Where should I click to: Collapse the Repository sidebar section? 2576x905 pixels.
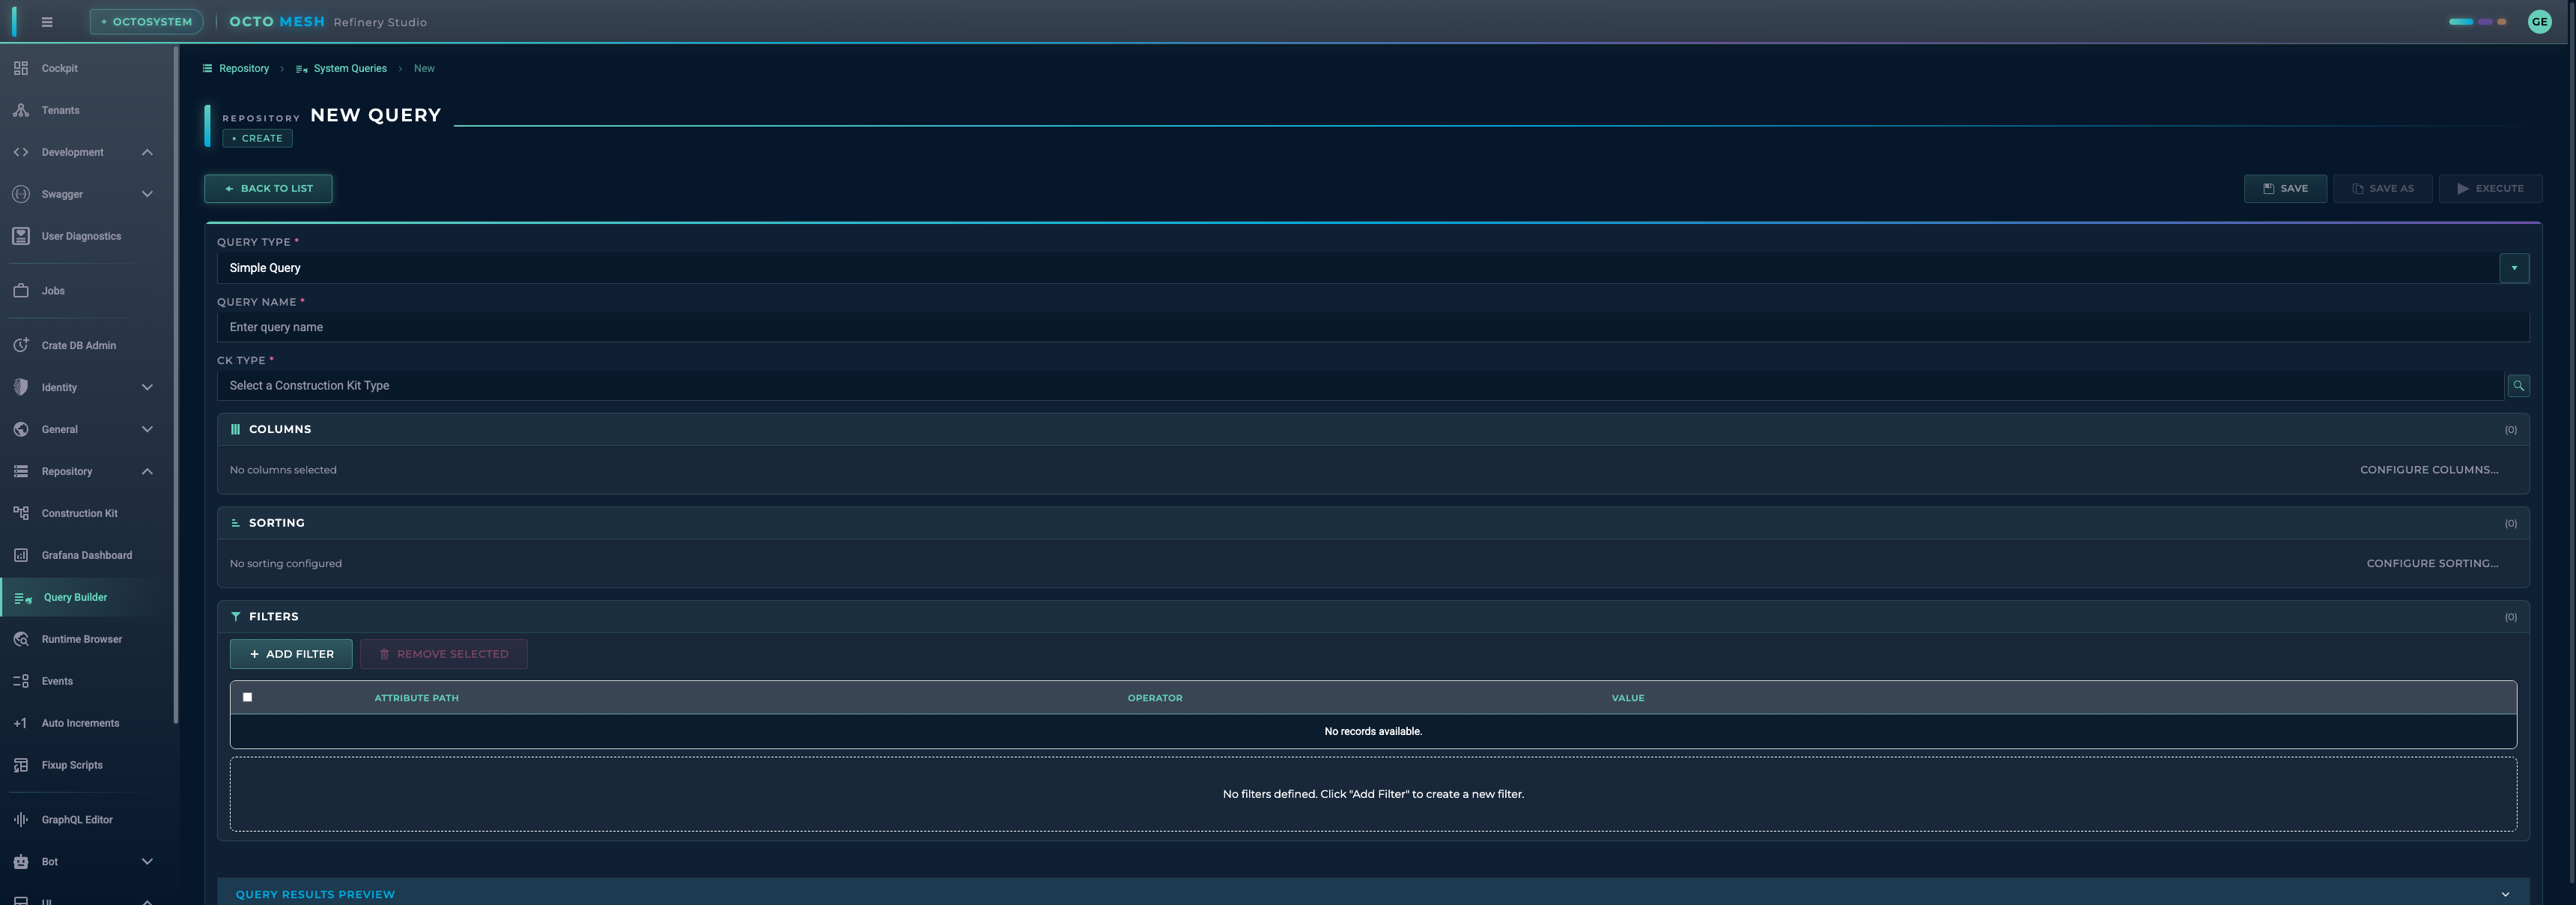[147, 471]
